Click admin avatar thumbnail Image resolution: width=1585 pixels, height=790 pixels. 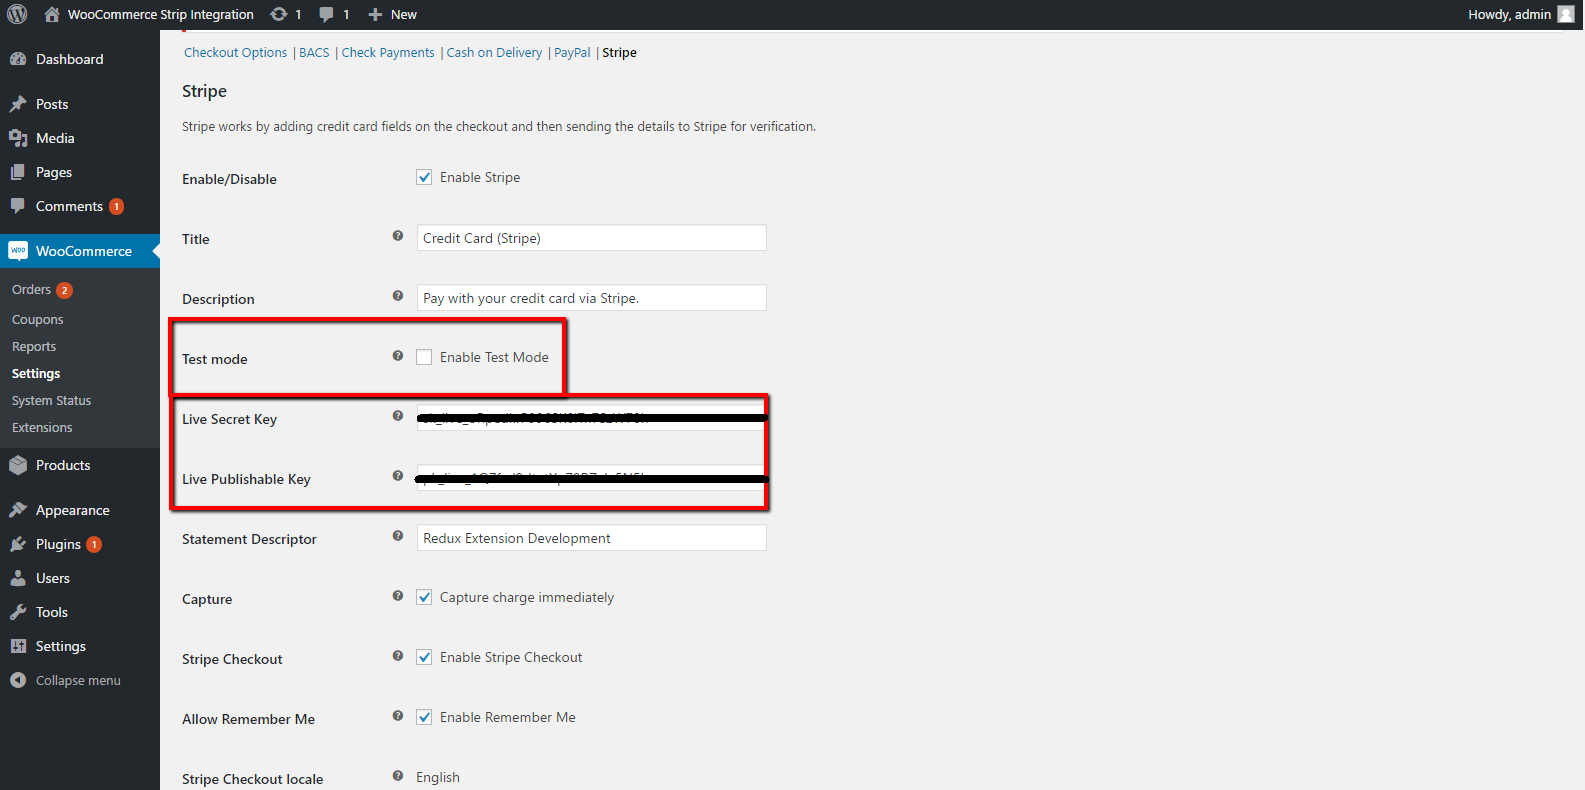coord(1566,14)
